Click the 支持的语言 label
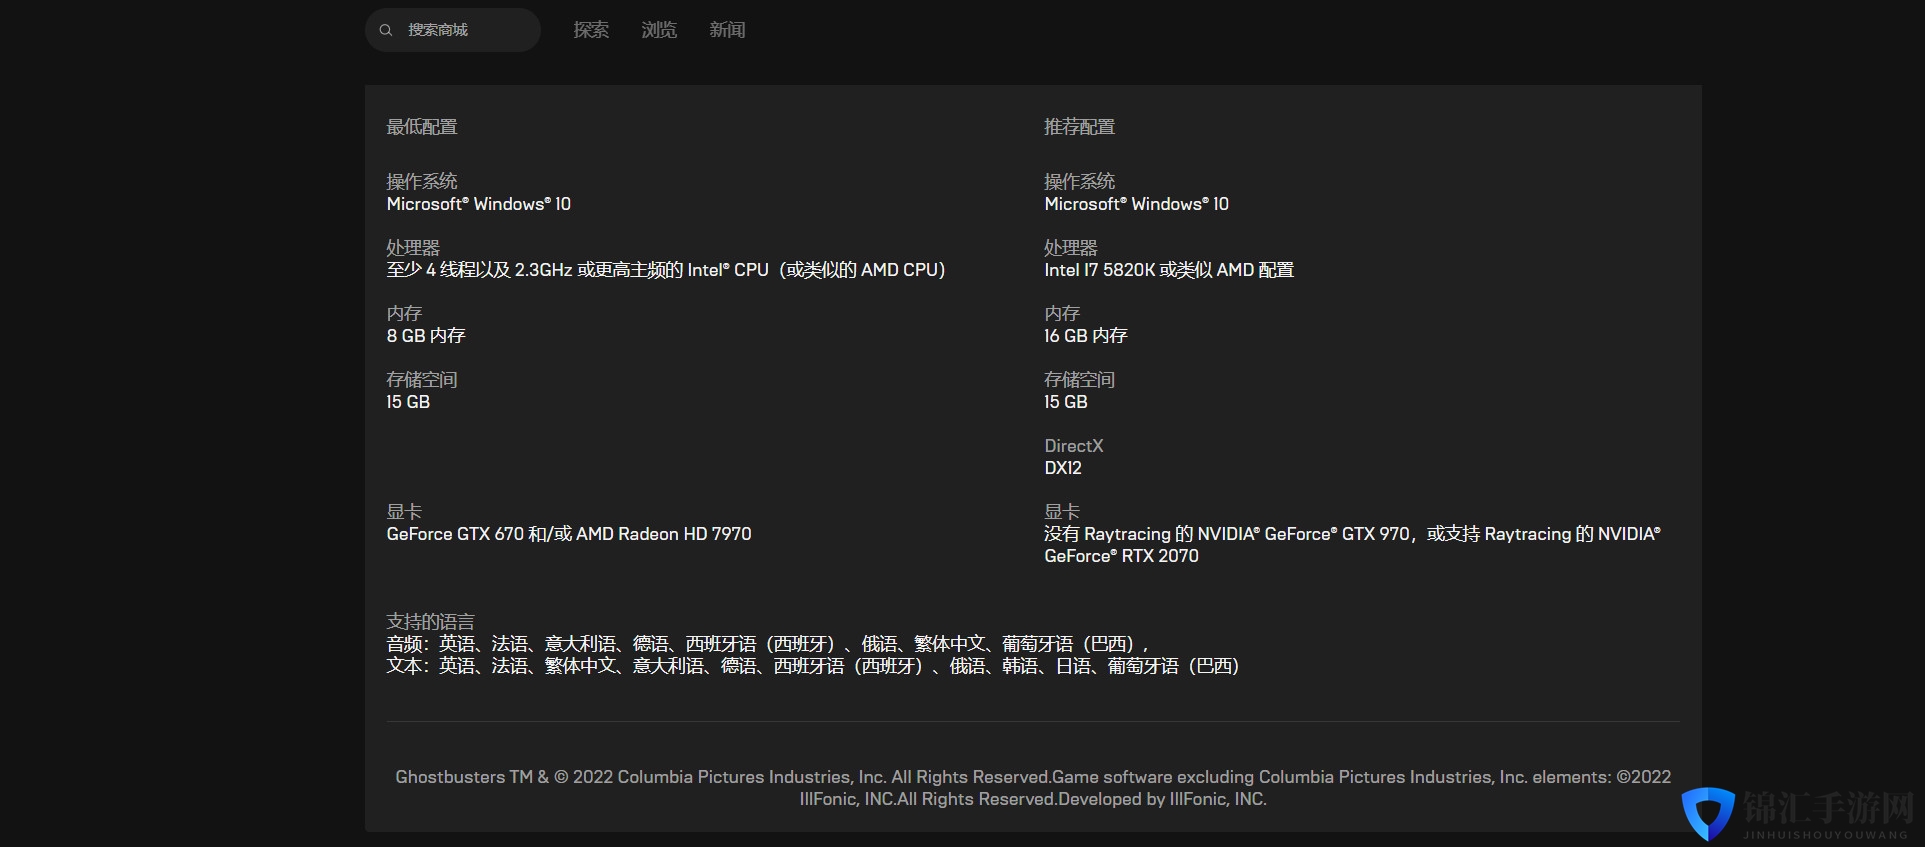This screenshot has height=847, width=1925. point(431,622)
